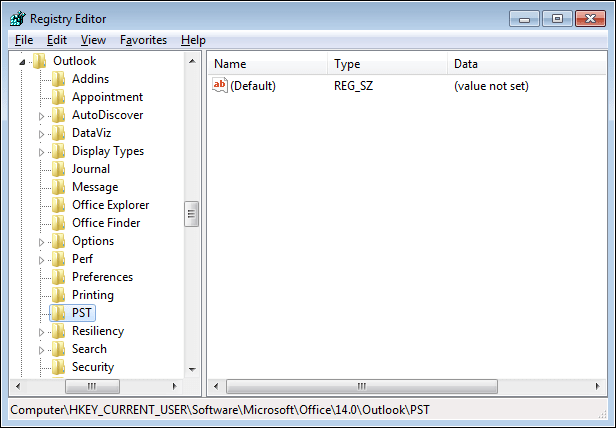Click the PST folder icon
Viewport: 616px width, 428px height.
[x=59, y=313]
